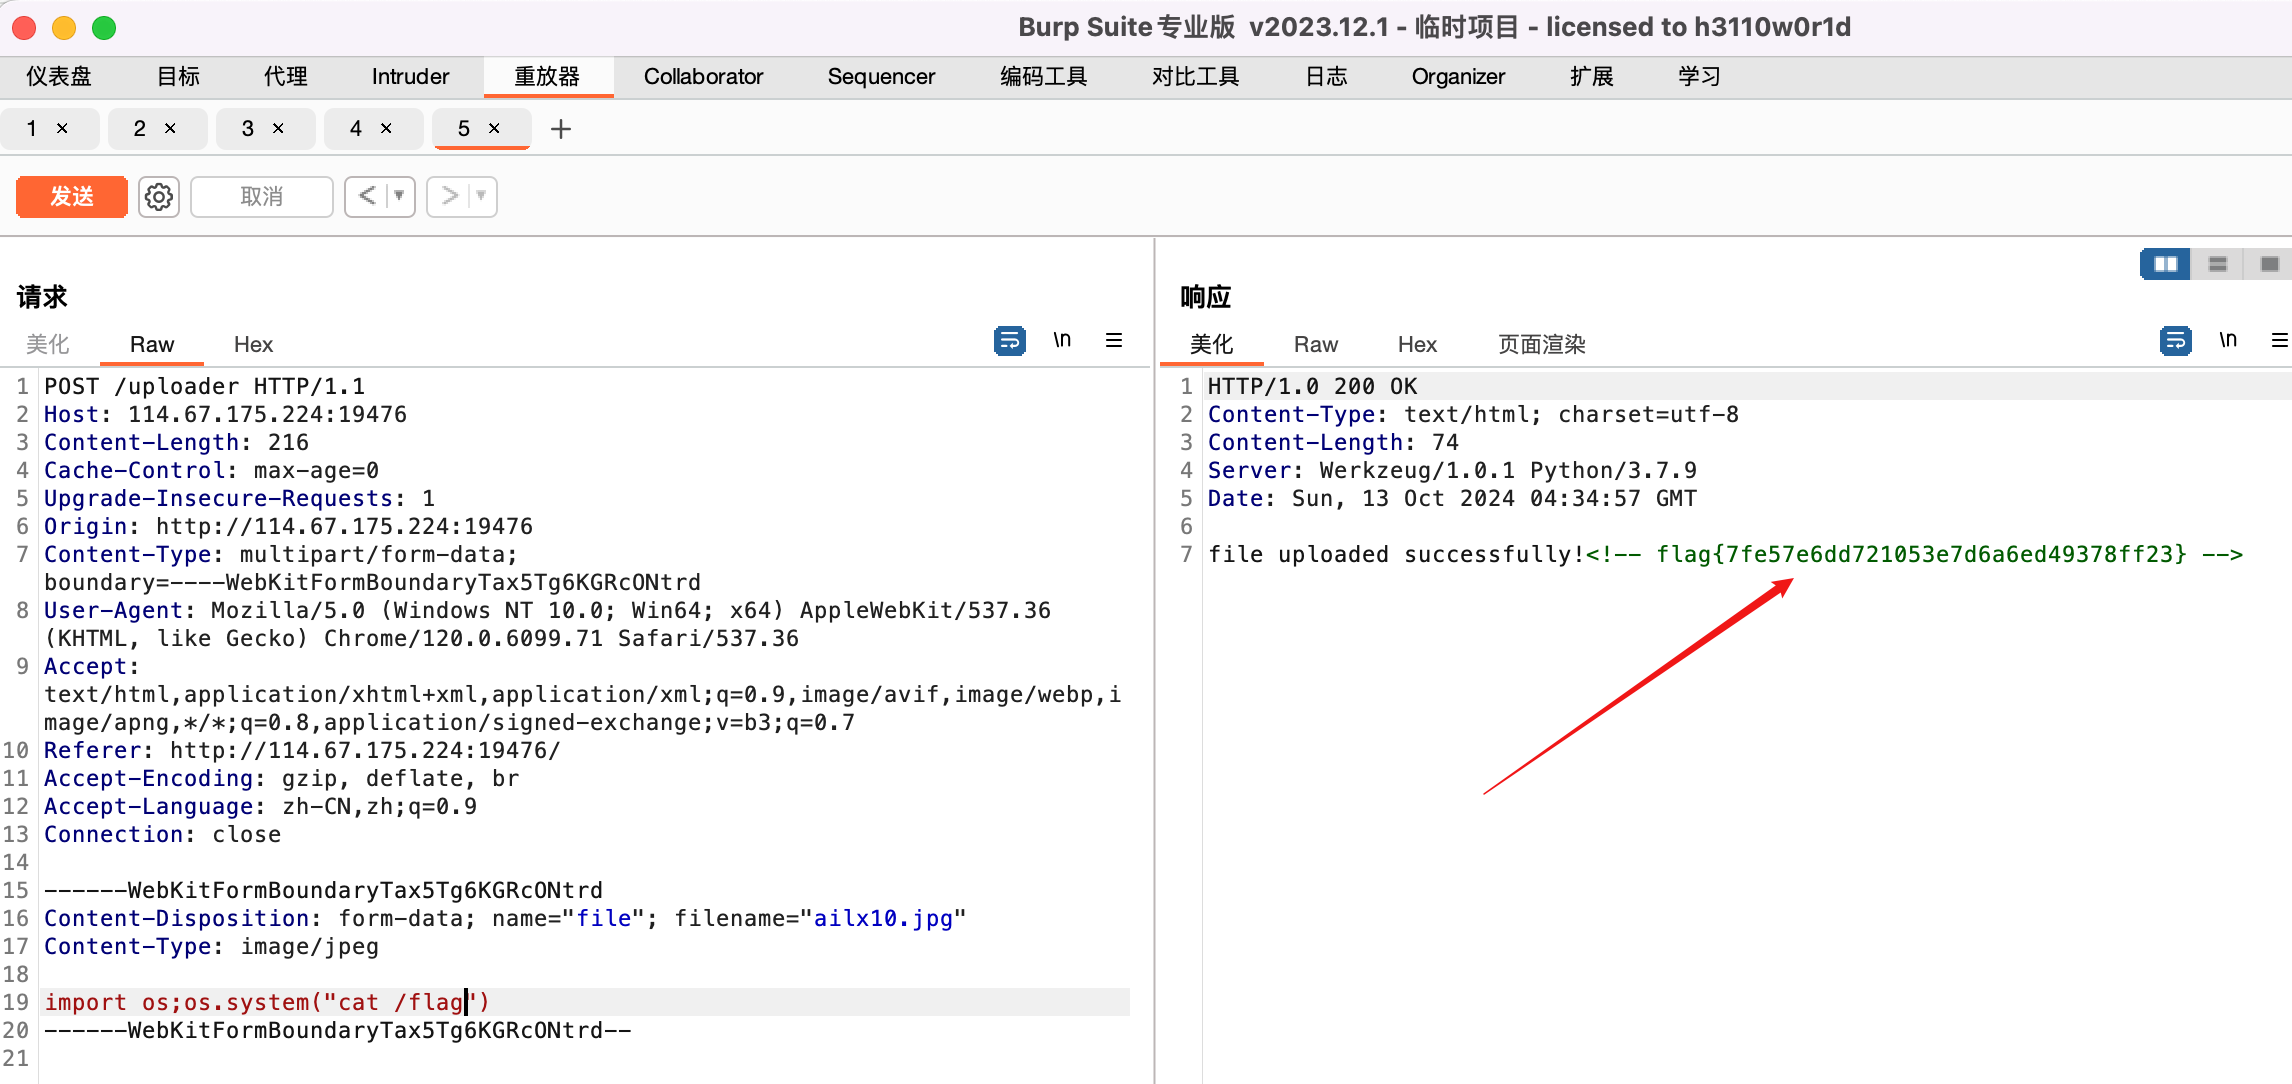2292x1084 pixels.
Task: Click the 发送 send button
Action: coord(71,196)
